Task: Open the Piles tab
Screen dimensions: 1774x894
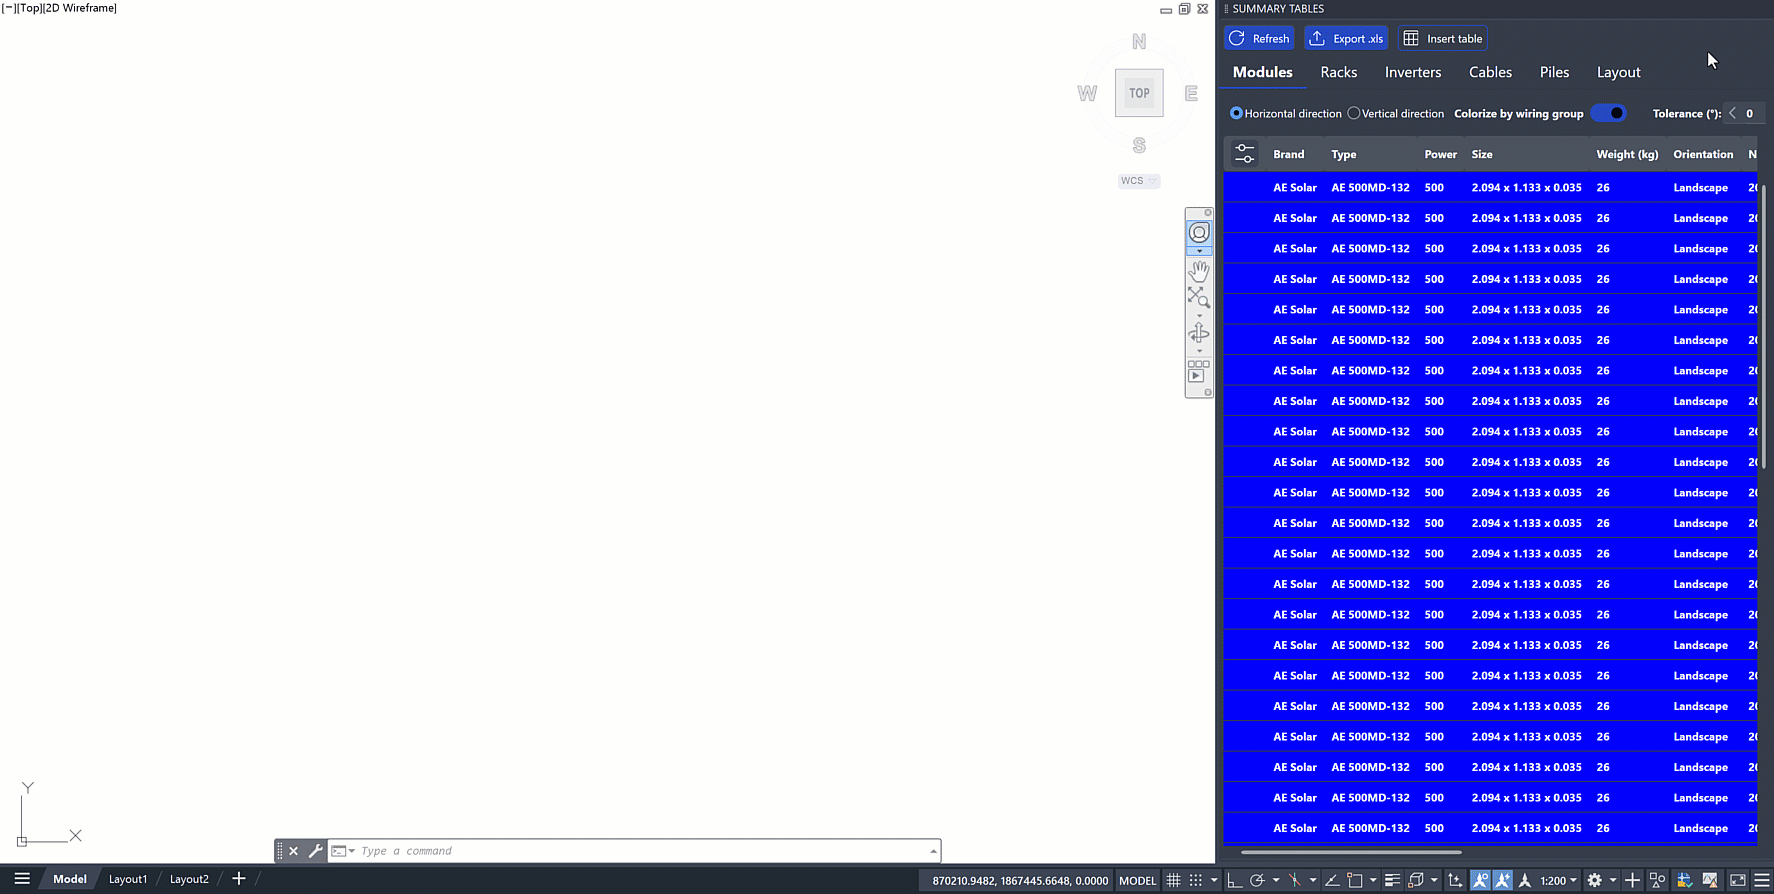Action: 1554,72
